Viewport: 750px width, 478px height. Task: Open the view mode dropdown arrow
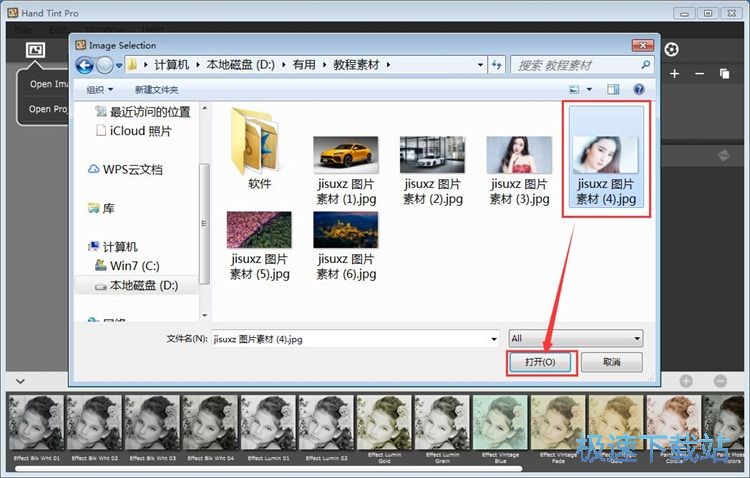tap(589, 89)
